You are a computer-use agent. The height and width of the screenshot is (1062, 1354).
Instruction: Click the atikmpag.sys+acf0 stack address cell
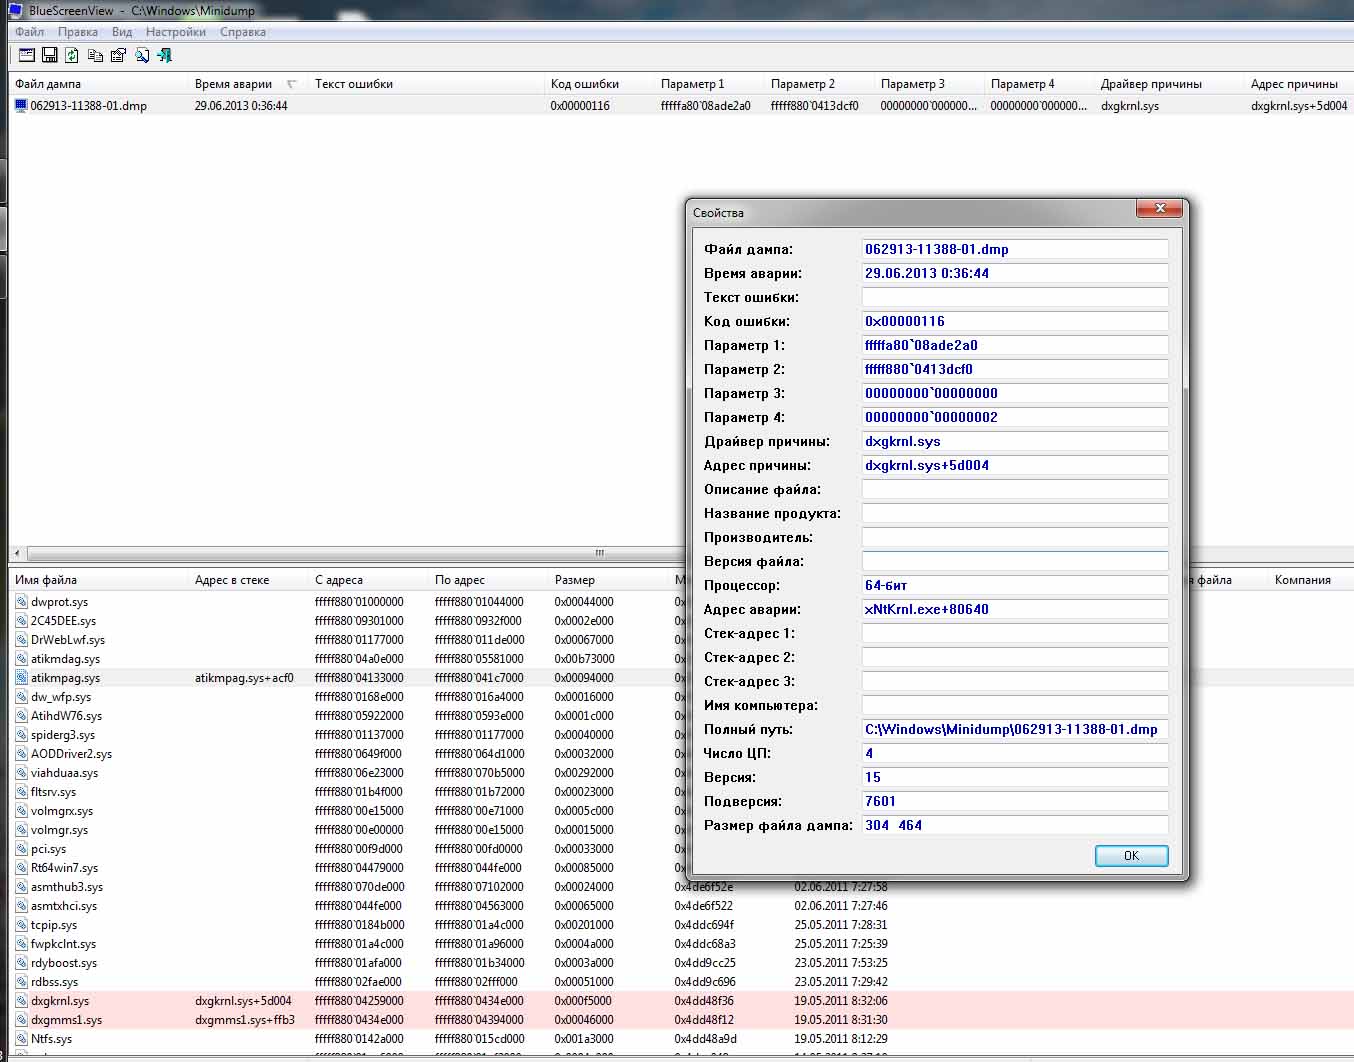(244, 678)
